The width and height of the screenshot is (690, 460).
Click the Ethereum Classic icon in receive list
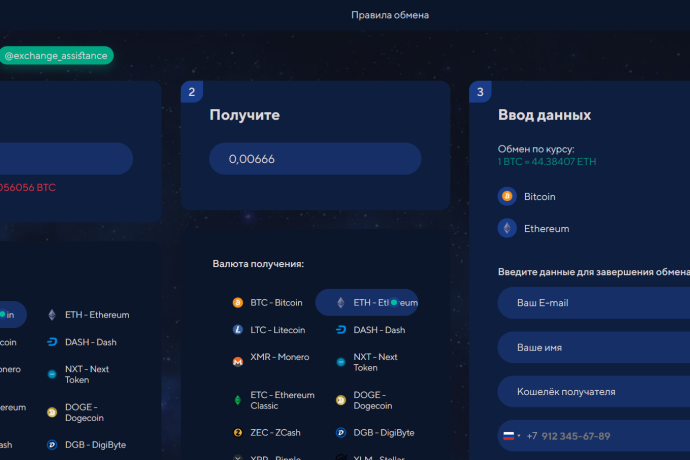238,400
